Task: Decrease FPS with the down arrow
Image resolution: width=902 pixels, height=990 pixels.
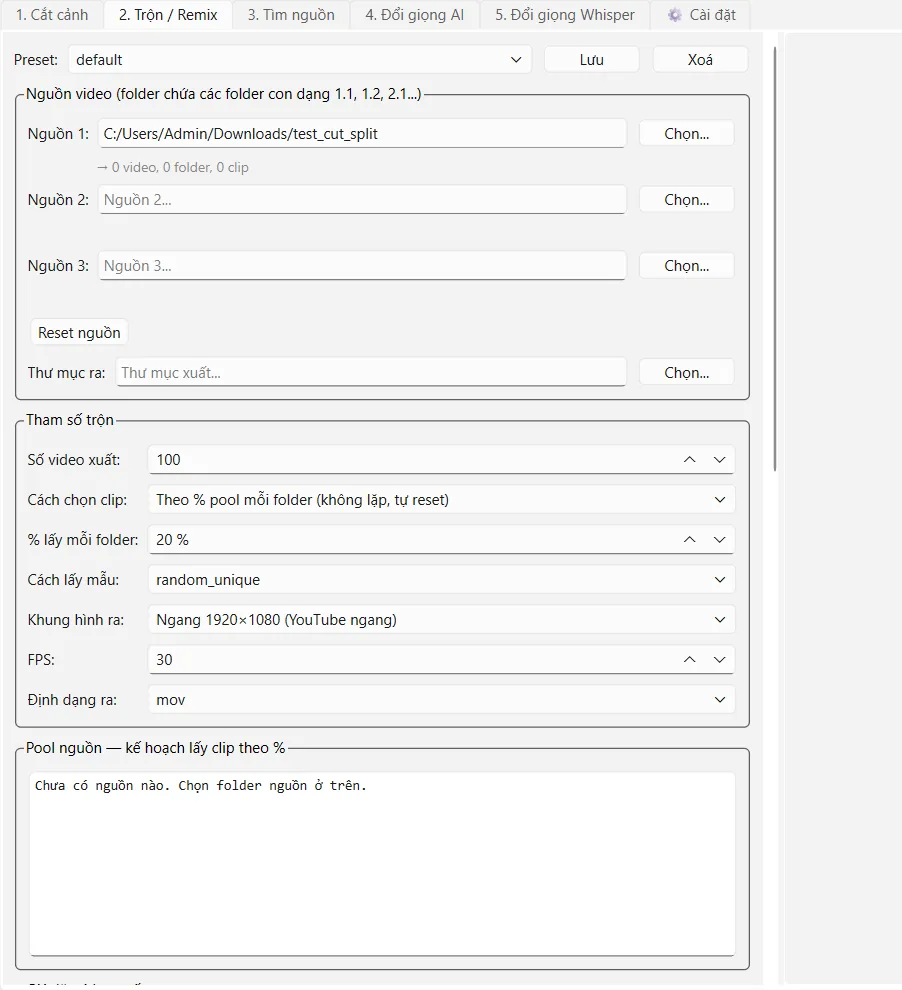Action: click(x=720, y=660)
